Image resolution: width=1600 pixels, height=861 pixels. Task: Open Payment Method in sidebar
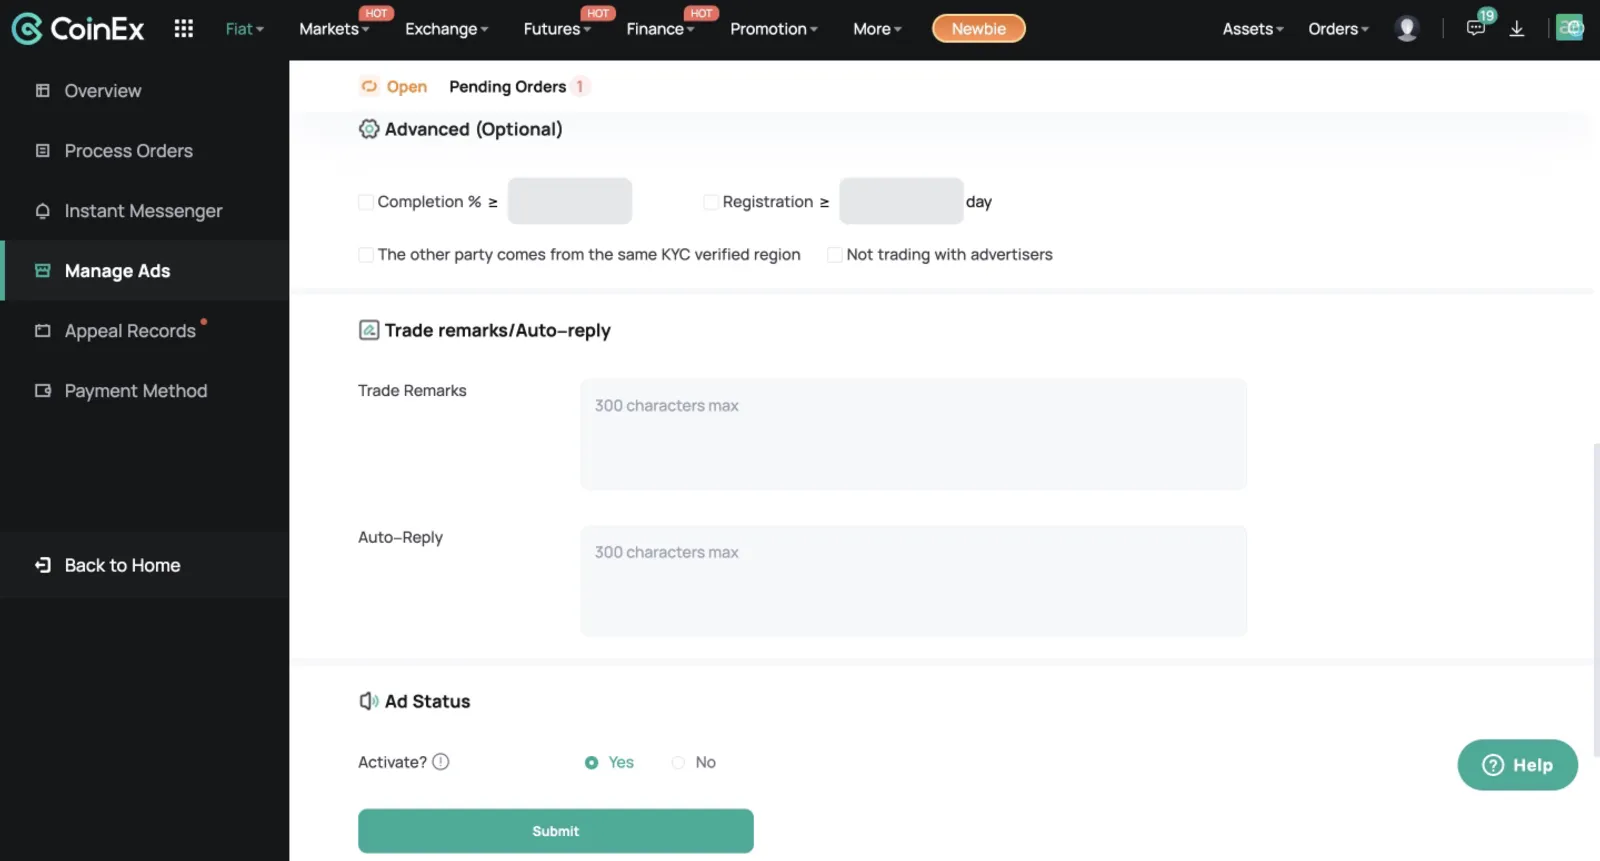(x=144, y=391)
